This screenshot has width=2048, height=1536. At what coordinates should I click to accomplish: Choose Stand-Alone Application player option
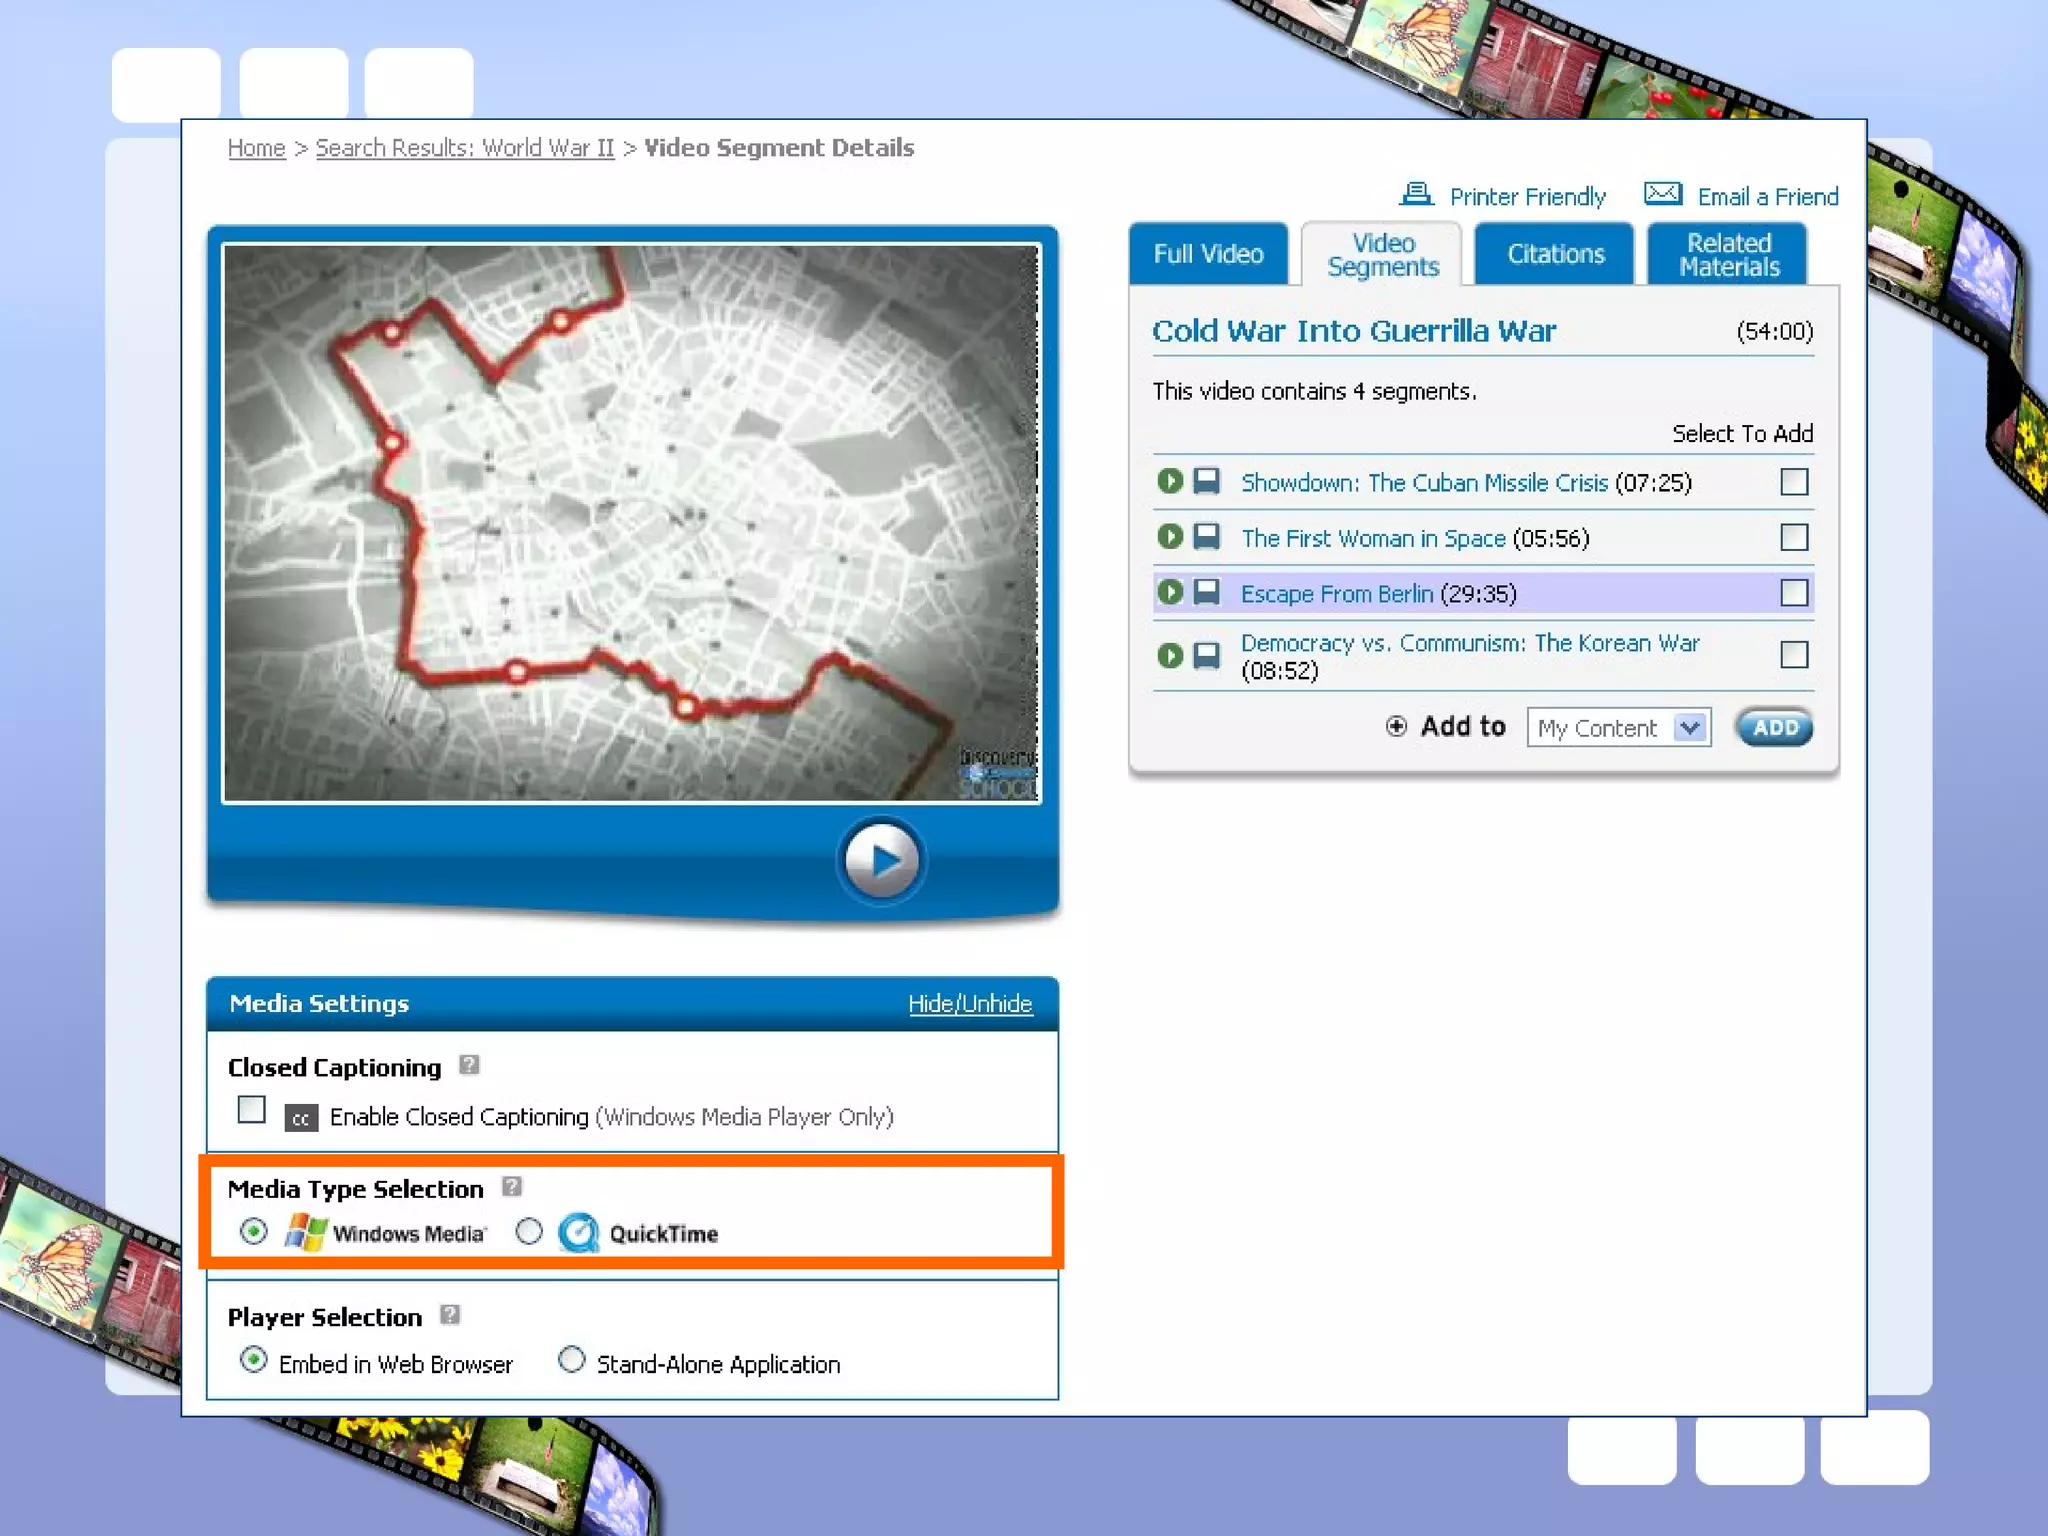[571, 1361]
